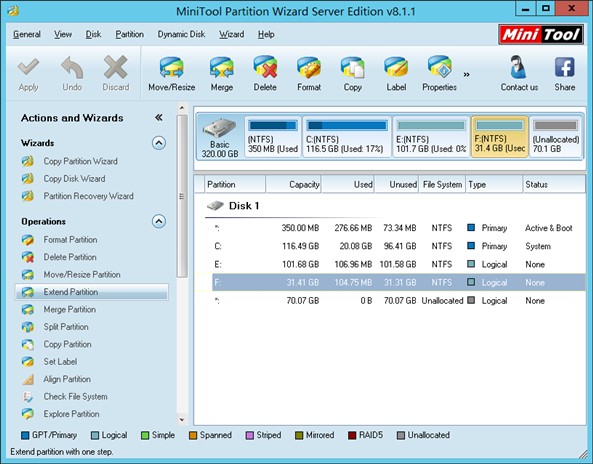
Task: Sort by the Capacity column header
Action: click(x=293, y=185)
